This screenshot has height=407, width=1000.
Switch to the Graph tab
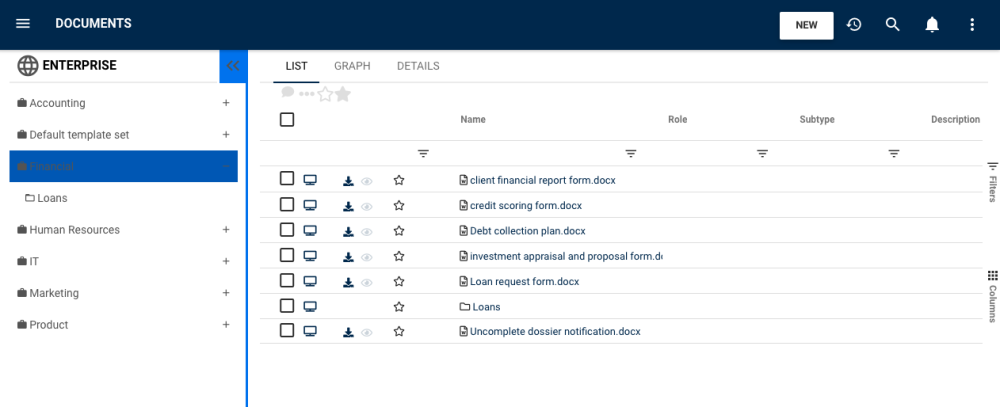tap(352, 66)
